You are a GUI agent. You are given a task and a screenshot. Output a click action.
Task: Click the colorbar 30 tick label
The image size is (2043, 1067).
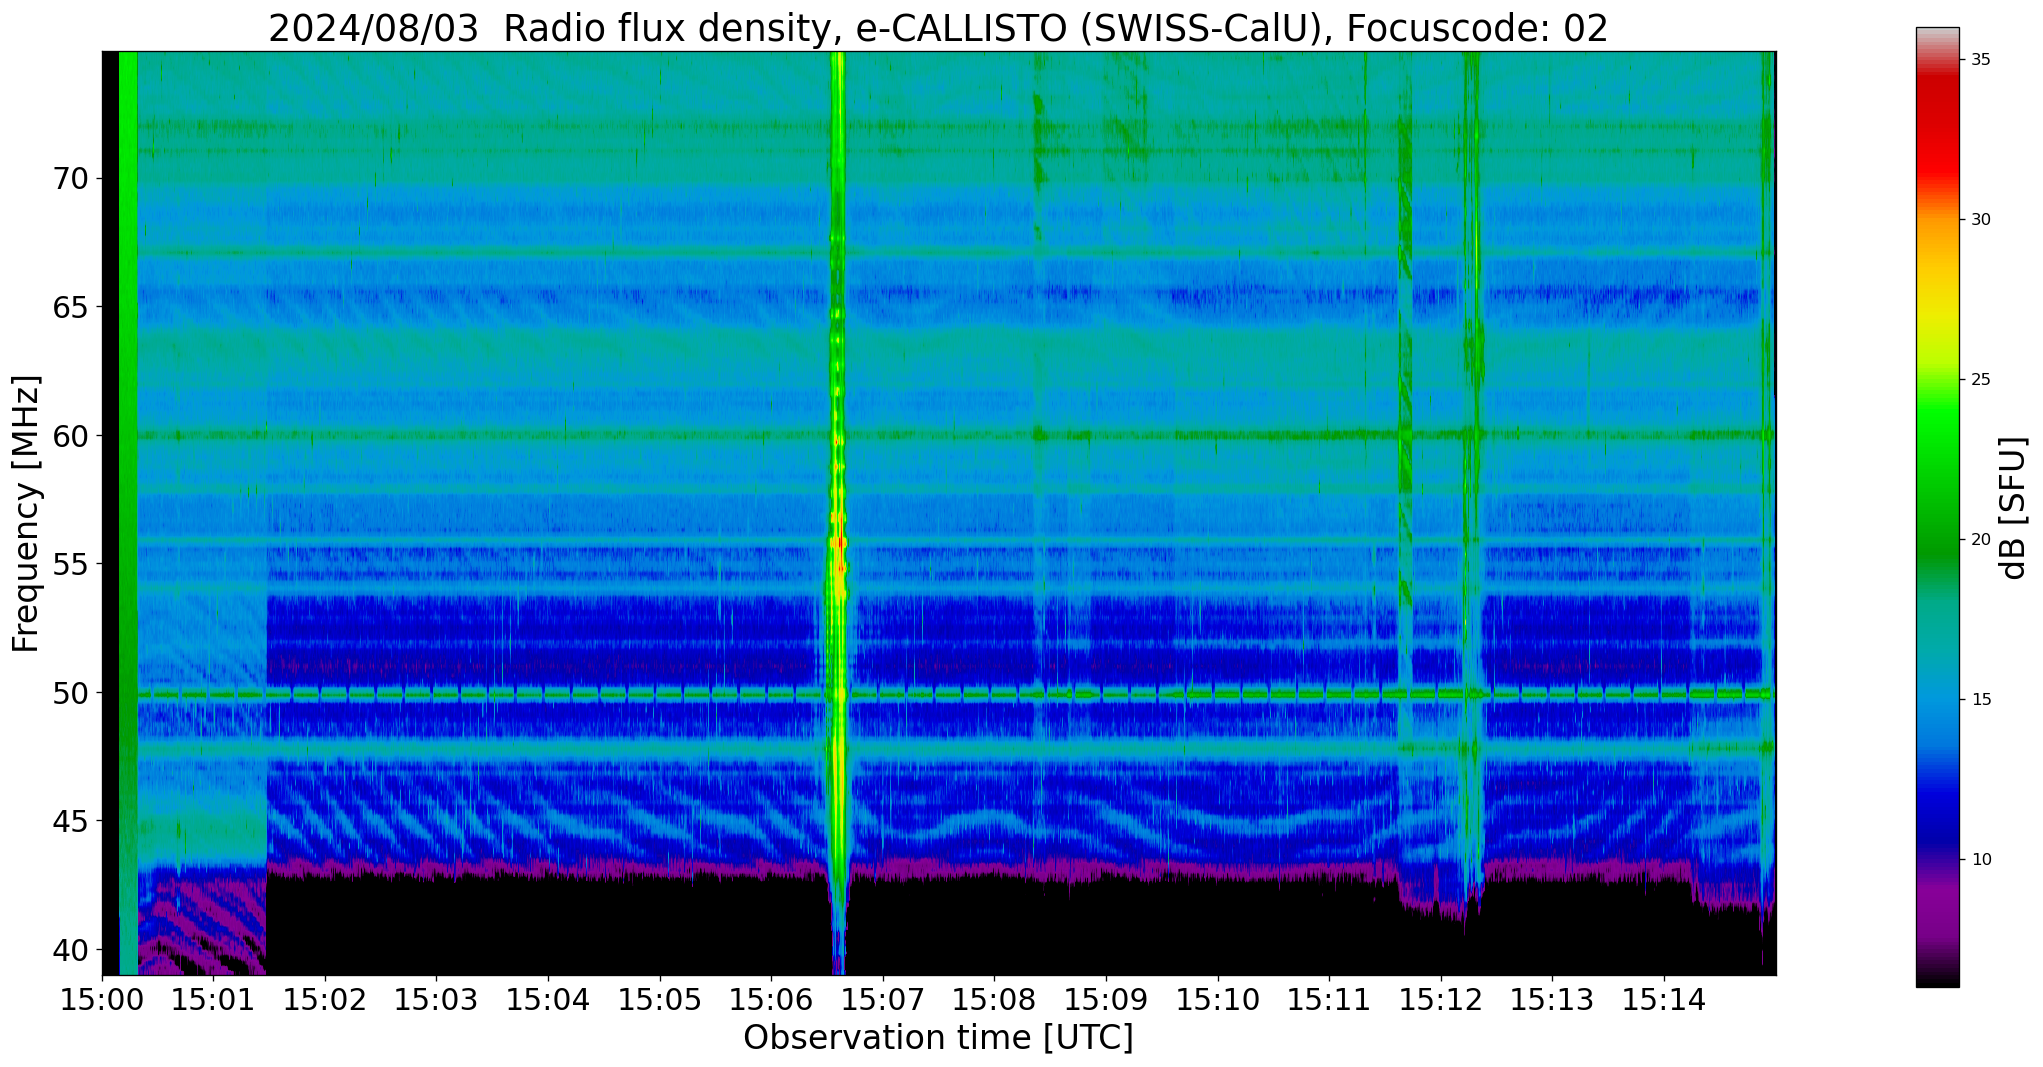click(x=1981, y=219)
